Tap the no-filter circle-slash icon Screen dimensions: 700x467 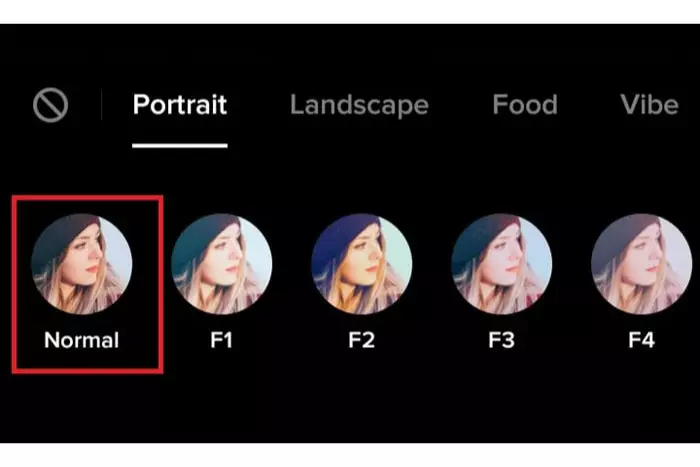pos(50,105)
